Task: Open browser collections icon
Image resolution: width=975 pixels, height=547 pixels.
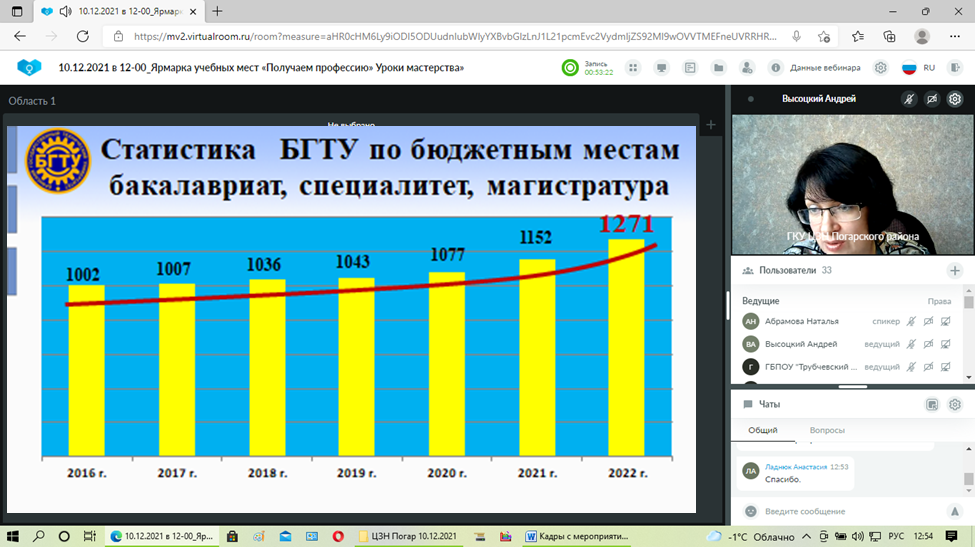Action: [890, 37]
